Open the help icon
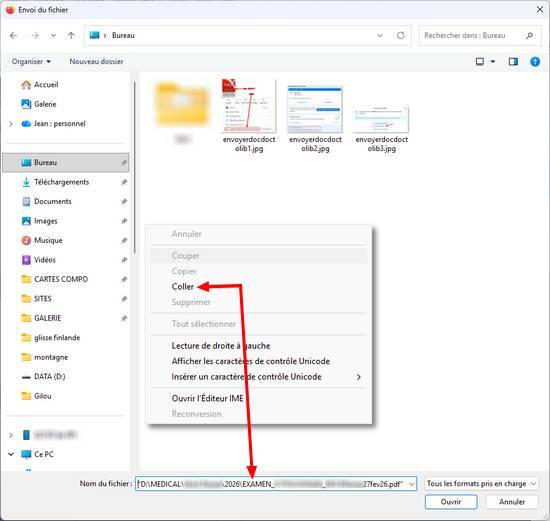The width and height of the screenshot is (550, 521). (x=535, y=62)
